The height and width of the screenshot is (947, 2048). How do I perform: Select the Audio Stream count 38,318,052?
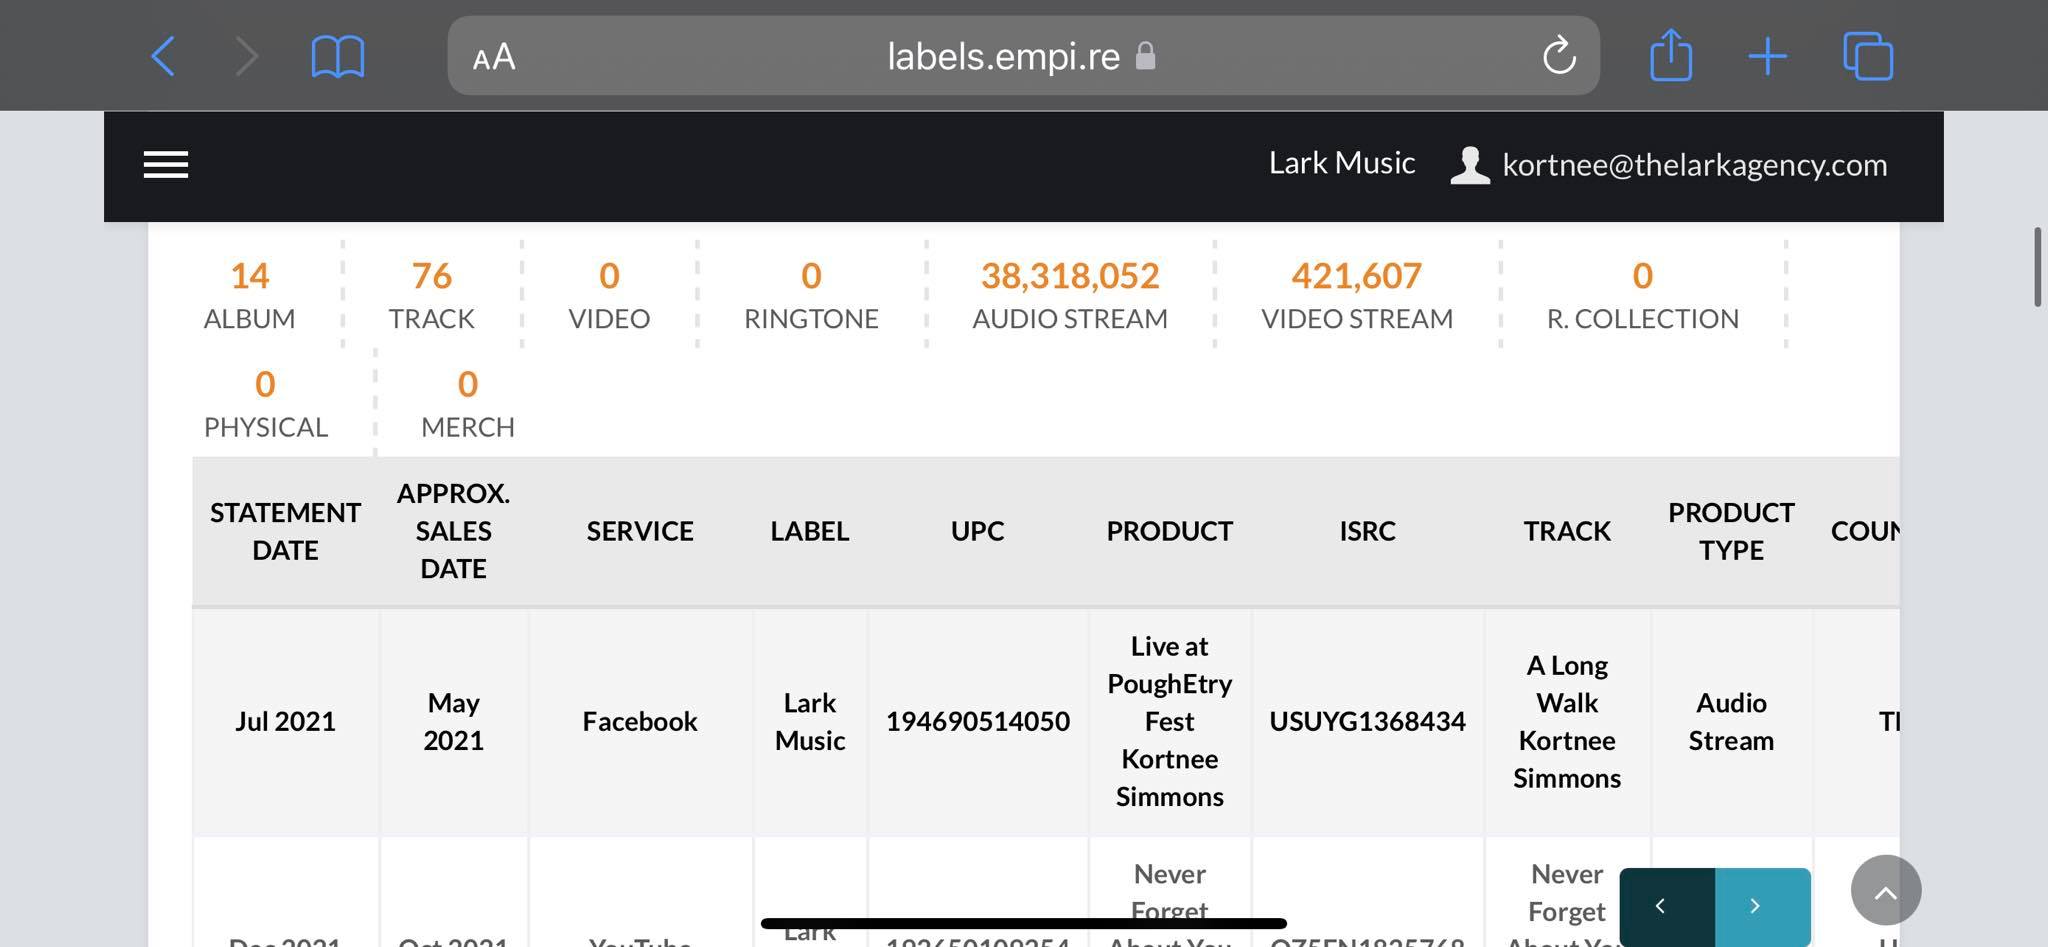[1070, 275]
